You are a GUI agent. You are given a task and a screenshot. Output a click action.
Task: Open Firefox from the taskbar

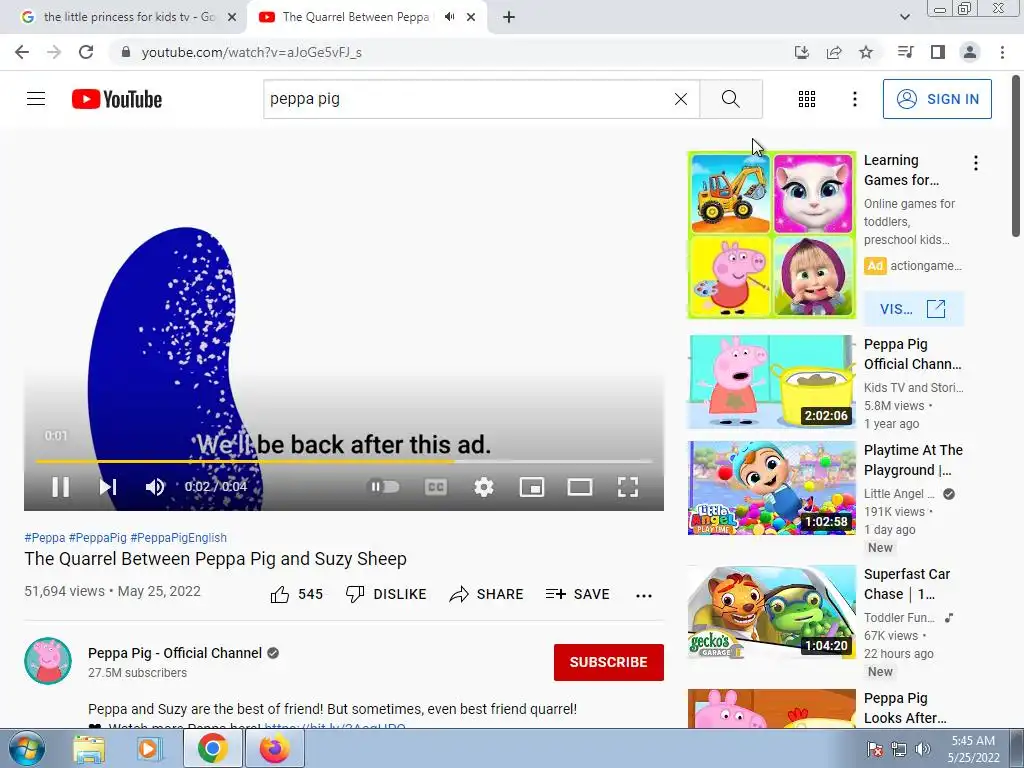click(274, 748)
